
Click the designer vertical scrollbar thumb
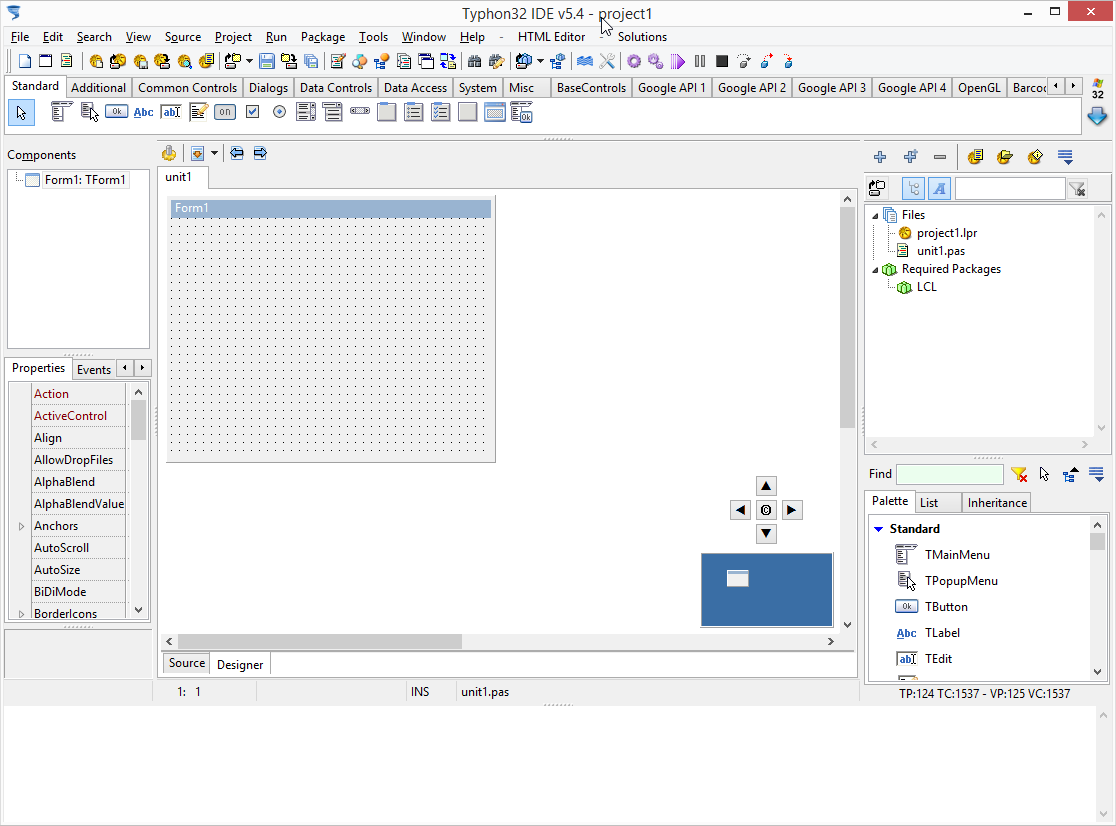pos(847,318)
